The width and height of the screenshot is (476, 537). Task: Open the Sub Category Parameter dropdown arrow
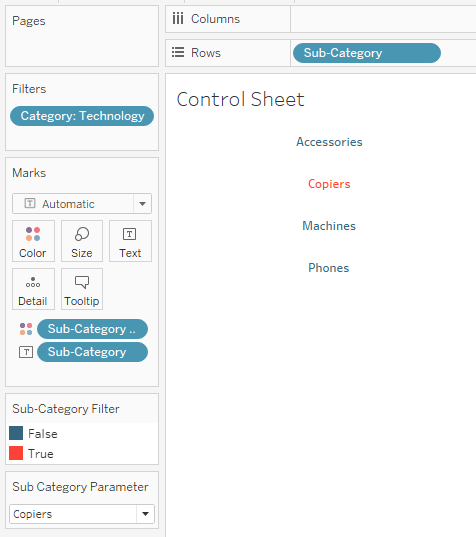[x=145, y=514]
